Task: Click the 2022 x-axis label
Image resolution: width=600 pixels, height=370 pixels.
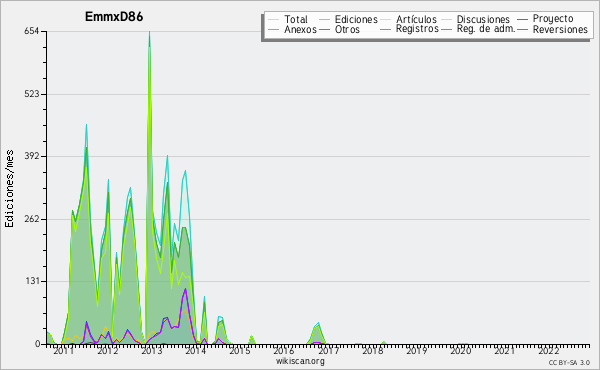Action: click(x=549, y=351)
